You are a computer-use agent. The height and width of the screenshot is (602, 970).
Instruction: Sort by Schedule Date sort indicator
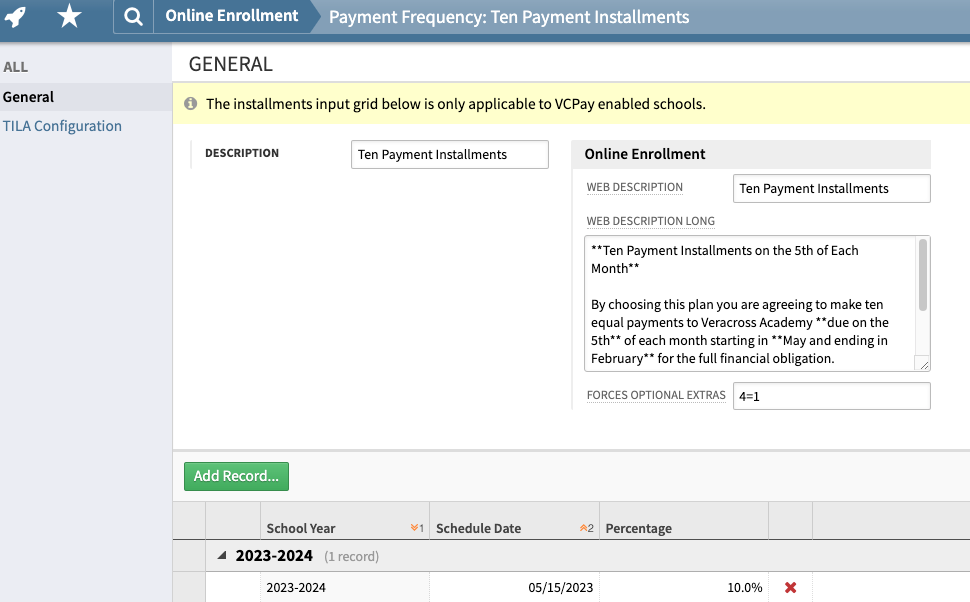[x=586, y=528]
